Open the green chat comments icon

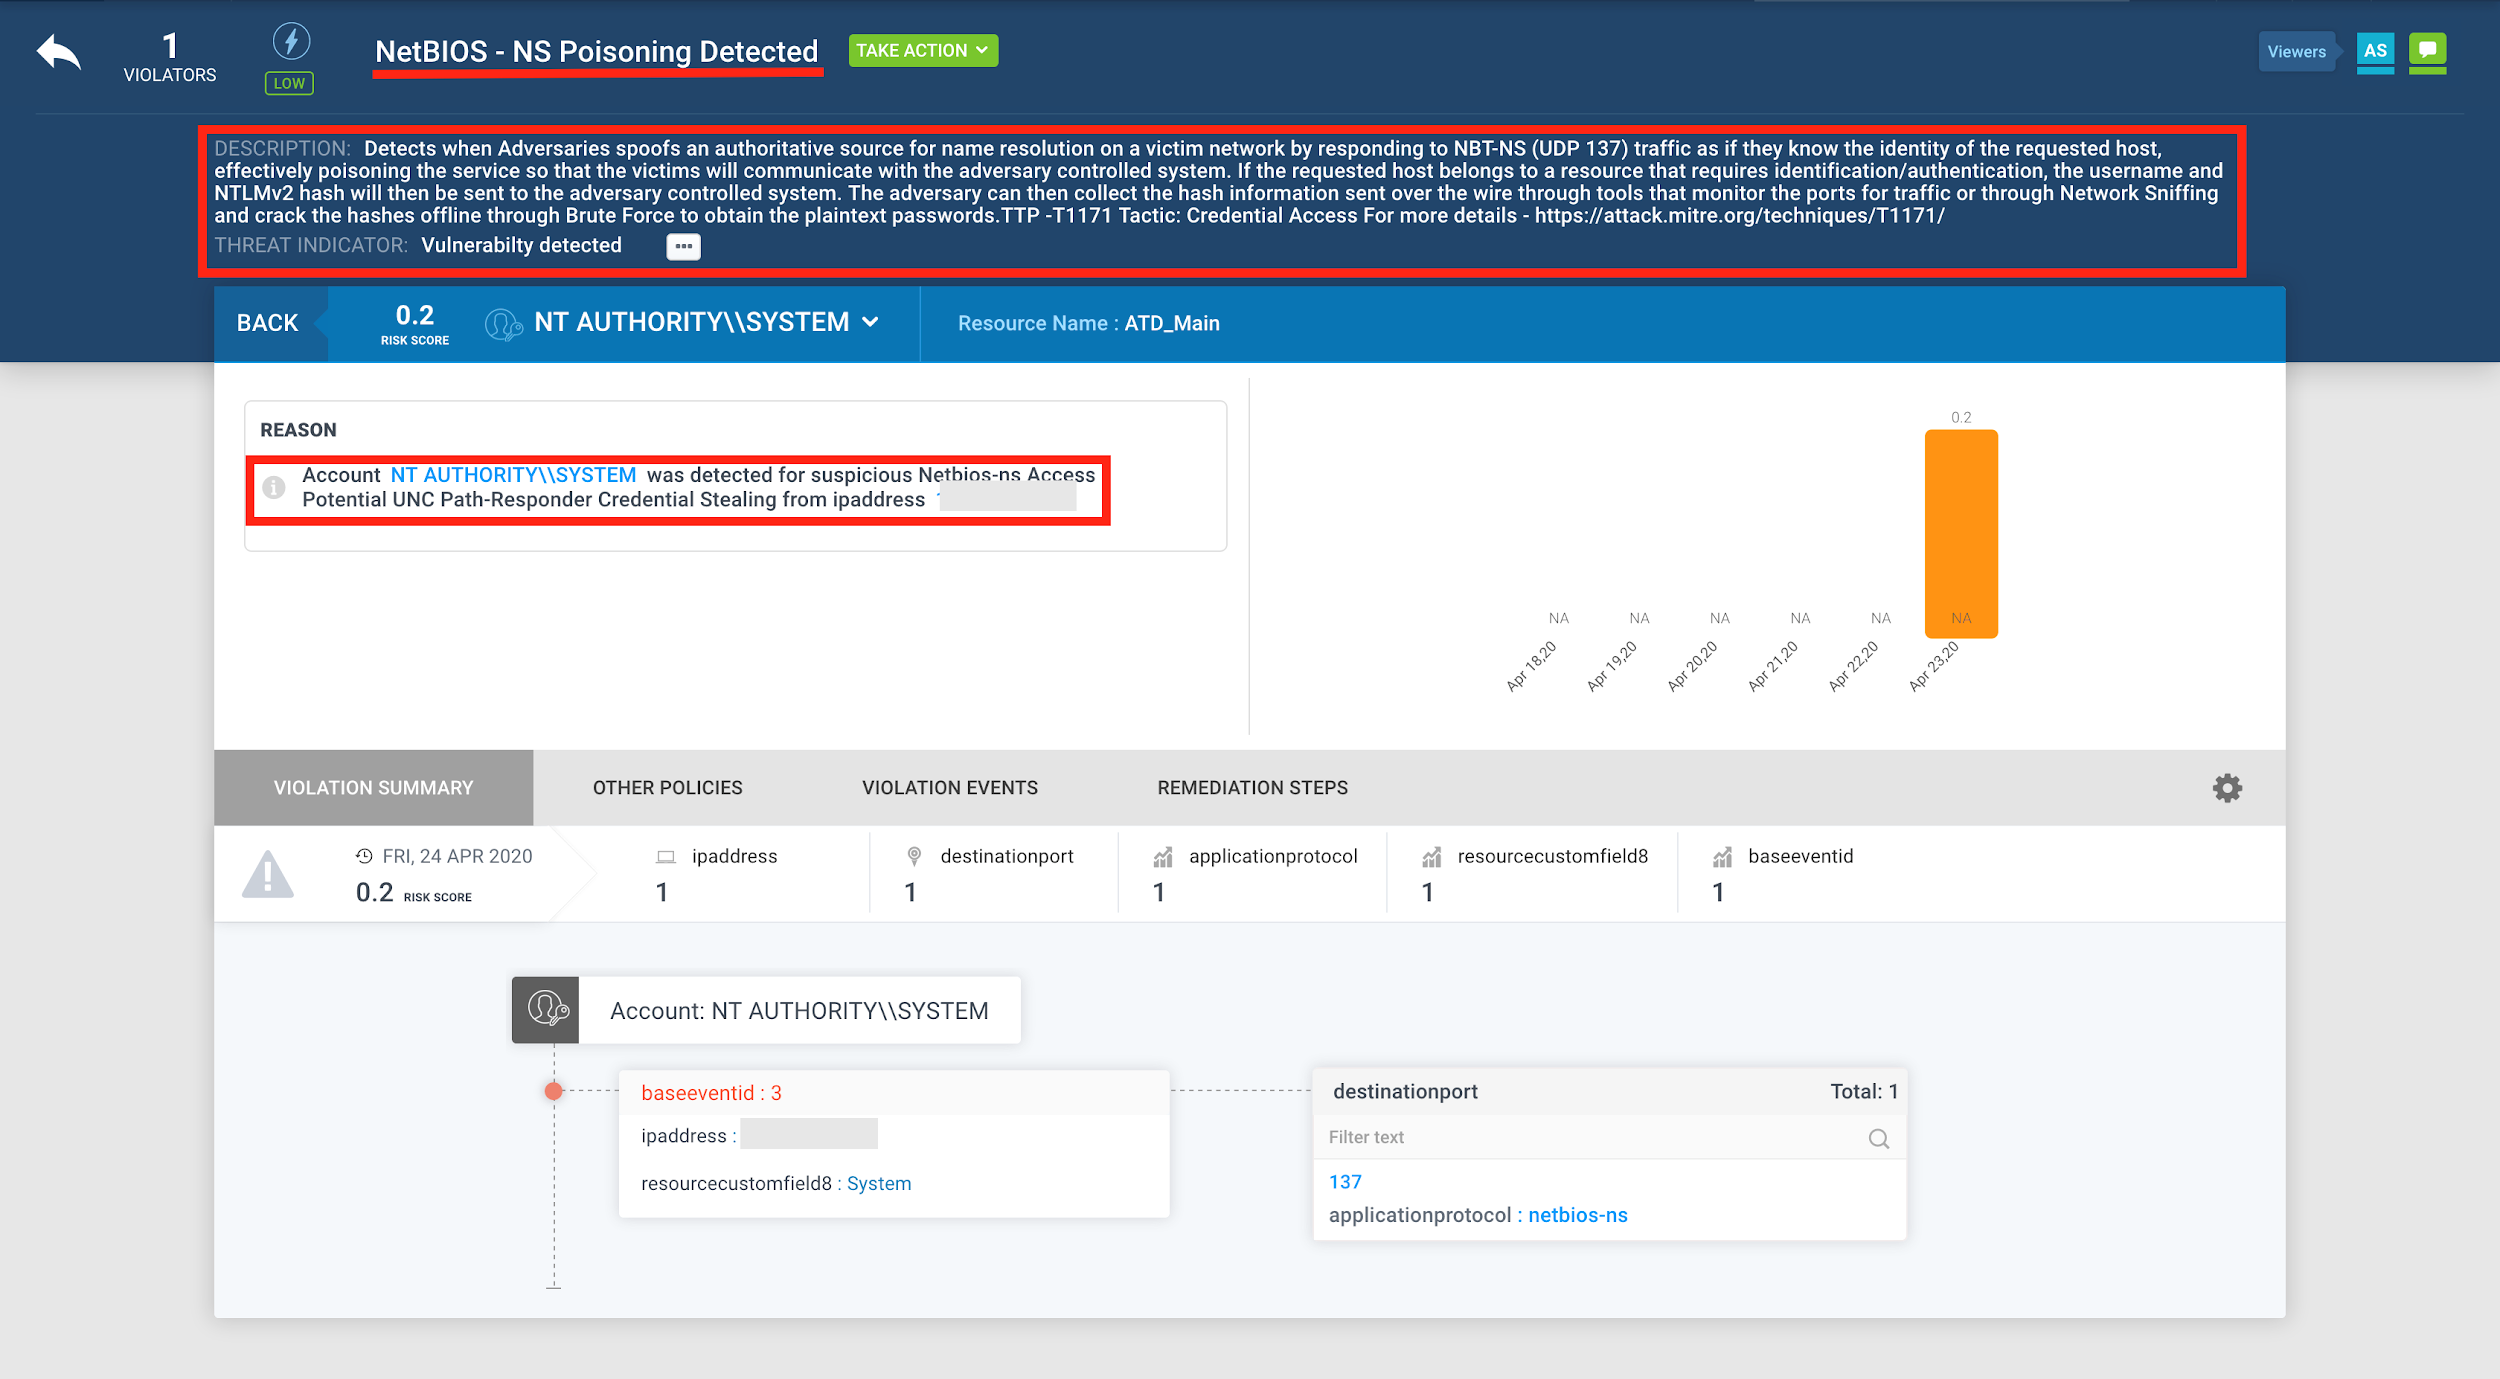[x=2427, y=50]
